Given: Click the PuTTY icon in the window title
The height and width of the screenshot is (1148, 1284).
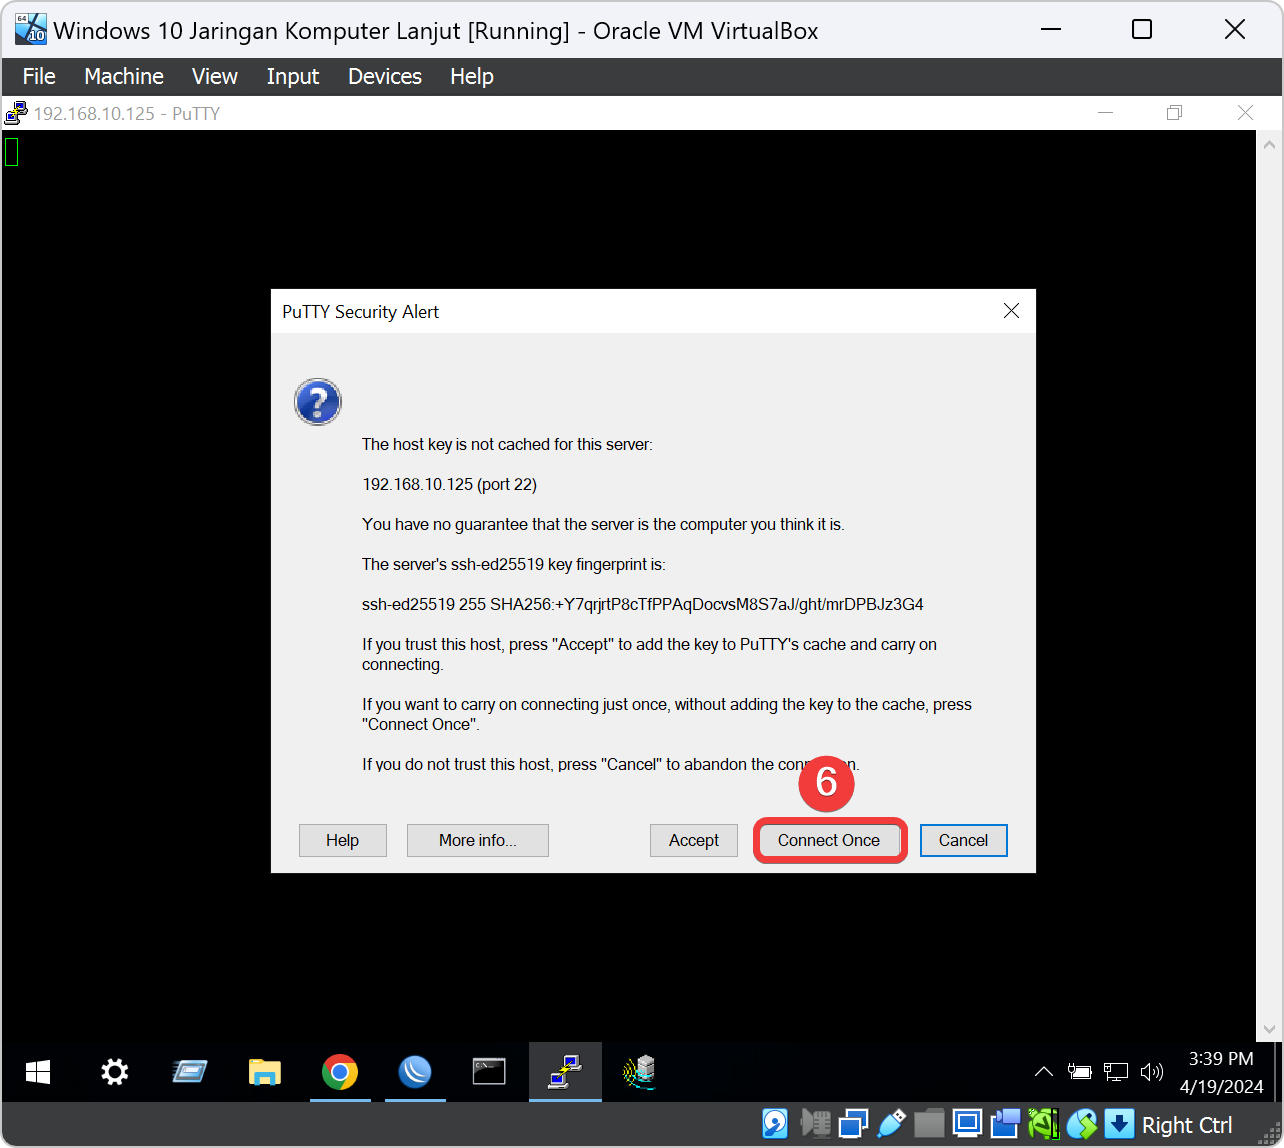Looking at the screenshot, I should tap(16, 113).
